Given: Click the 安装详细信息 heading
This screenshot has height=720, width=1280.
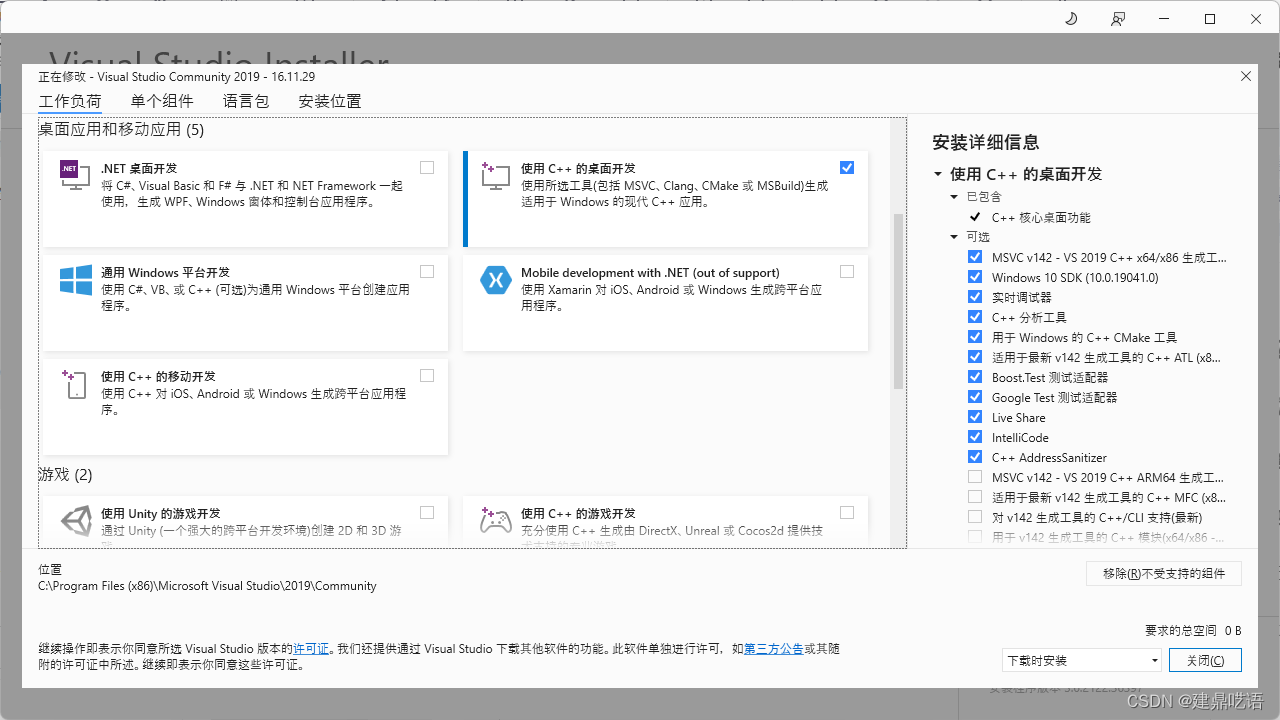Looking at the screenshot, I should point(986,142).
